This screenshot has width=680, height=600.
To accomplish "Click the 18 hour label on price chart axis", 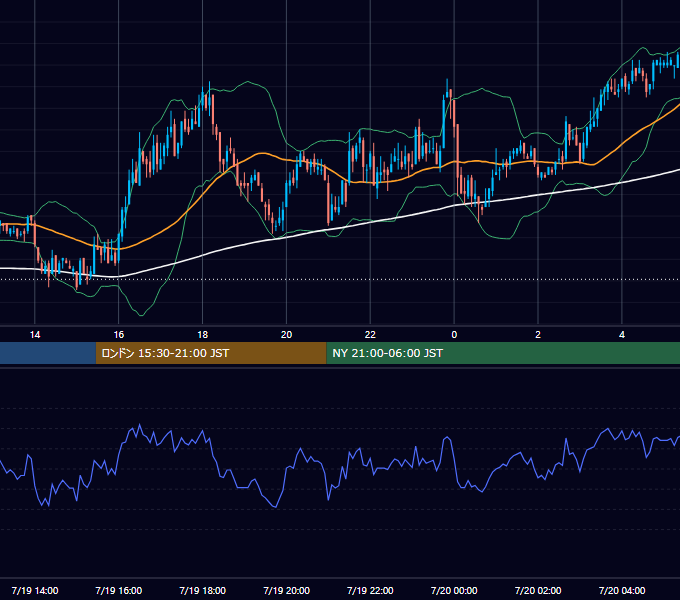I will [x=203, y=335].
